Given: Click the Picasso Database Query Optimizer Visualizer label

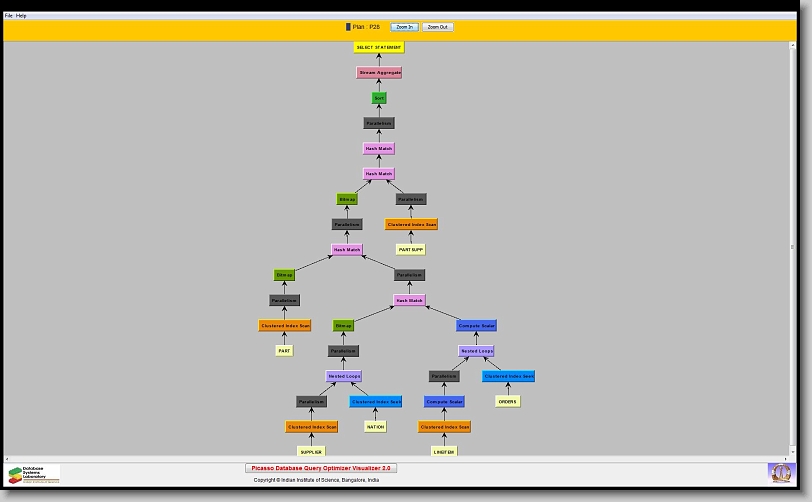Looking at the screenshot, I should click(x=321, y=467).
